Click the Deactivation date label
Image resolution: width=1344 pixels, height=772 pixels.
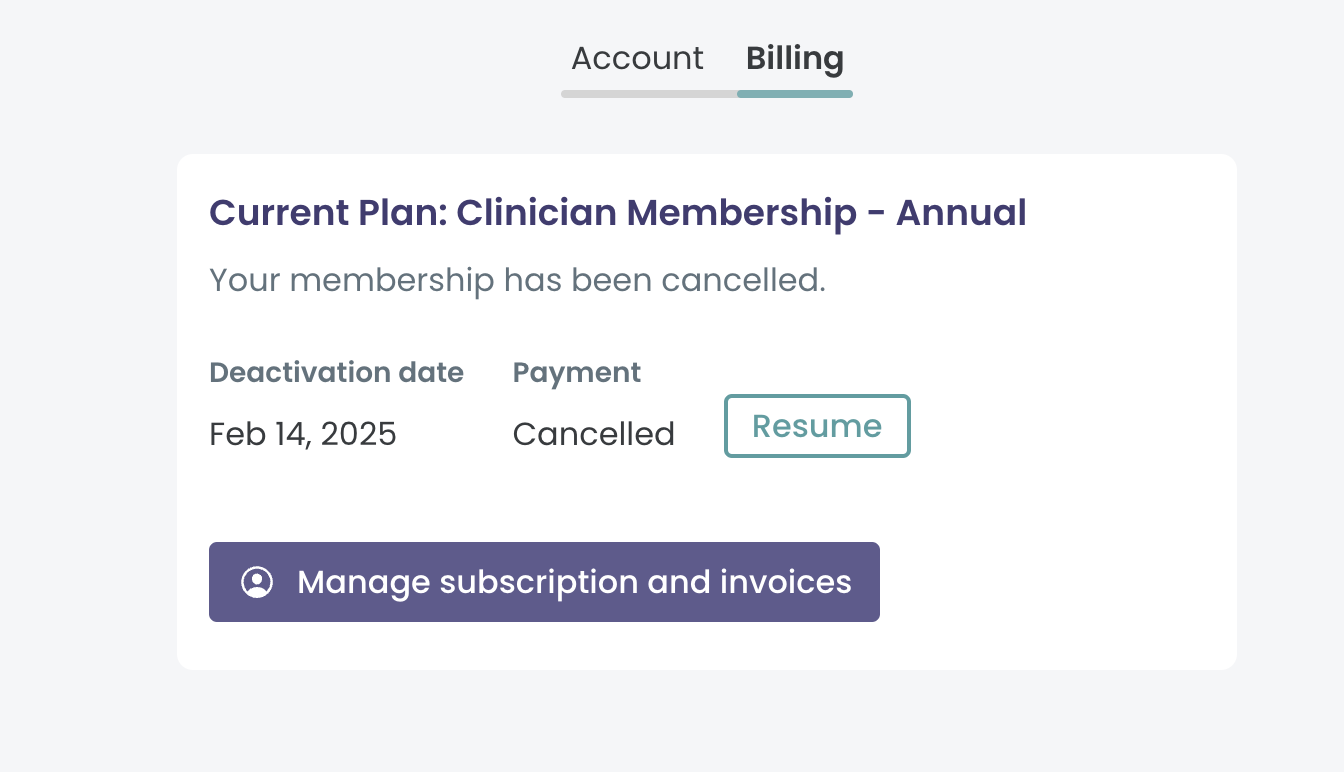click(x=336, y=373)
